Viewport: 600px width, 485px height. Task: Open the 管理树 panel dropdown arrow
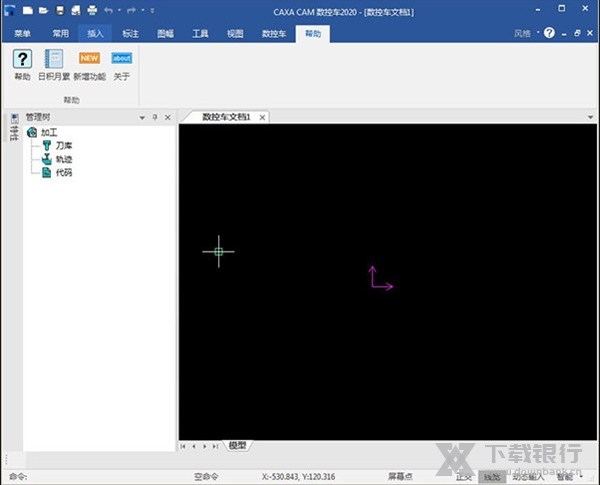141,117
